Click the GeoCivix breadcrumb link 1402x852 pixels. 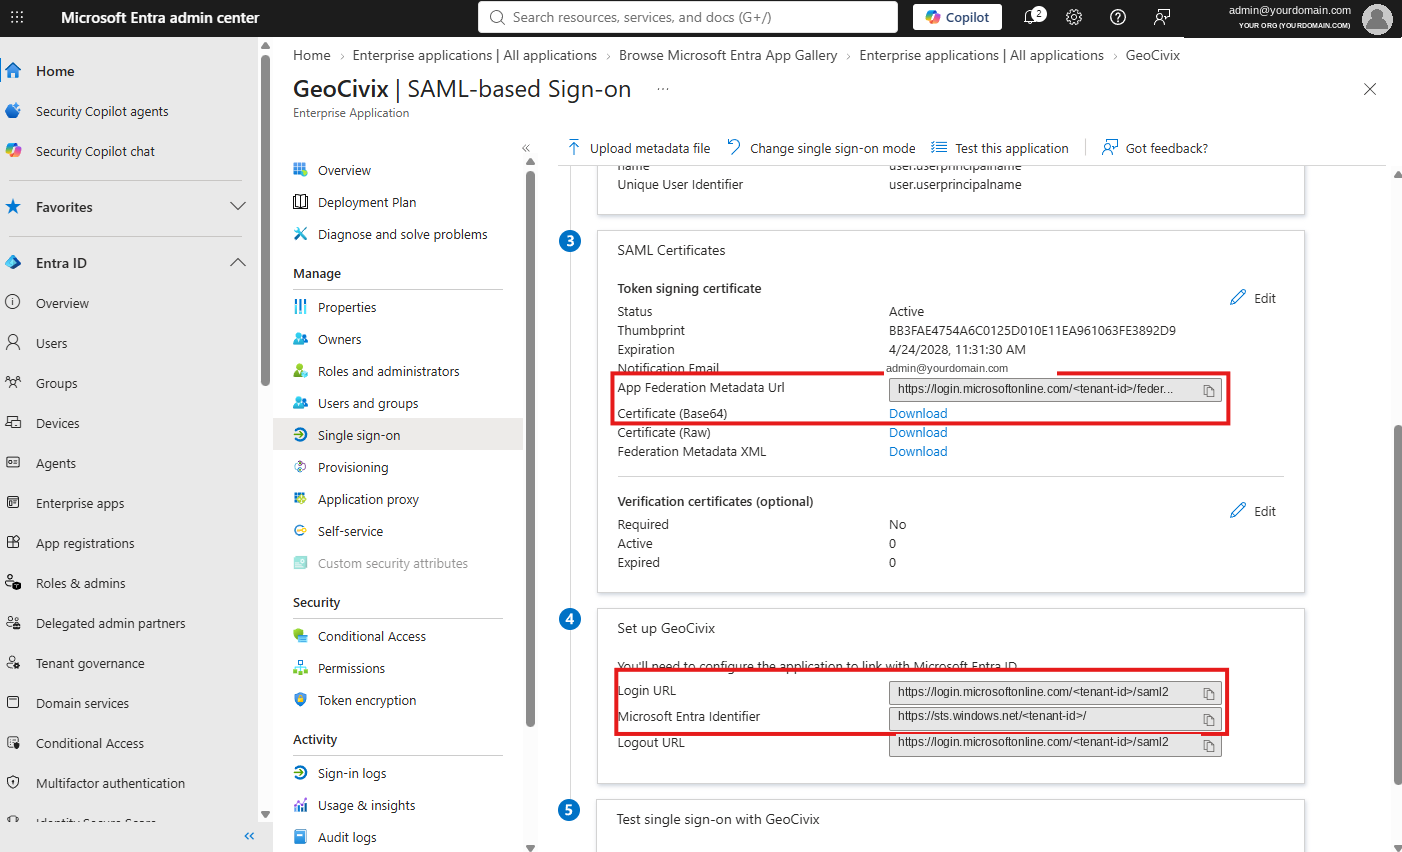(1153, 55)
